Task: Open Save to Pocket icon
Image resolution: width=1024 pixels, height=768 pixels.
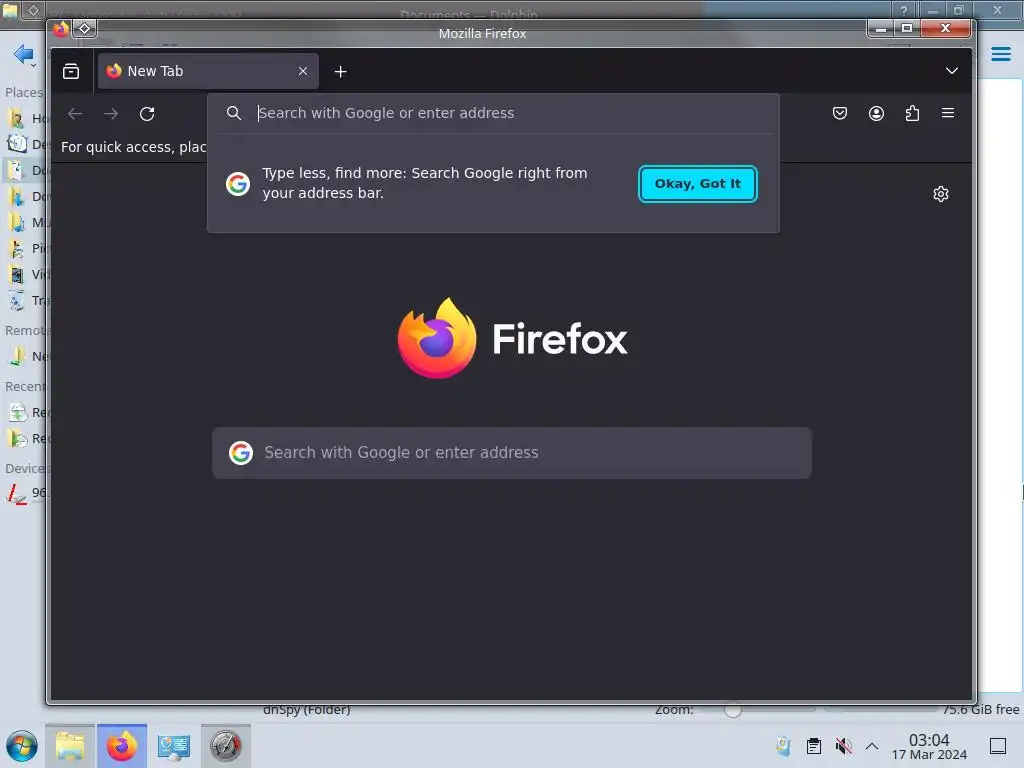Action: coord(840,113)
